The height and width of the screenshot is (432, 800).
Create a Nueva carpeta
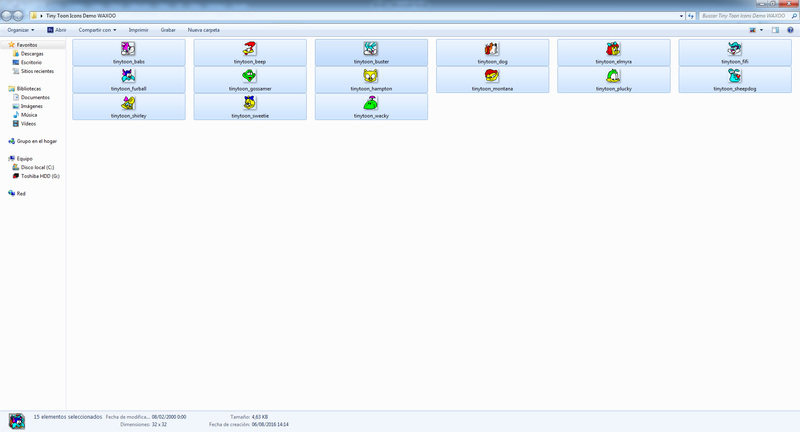[x=204, y=30]
